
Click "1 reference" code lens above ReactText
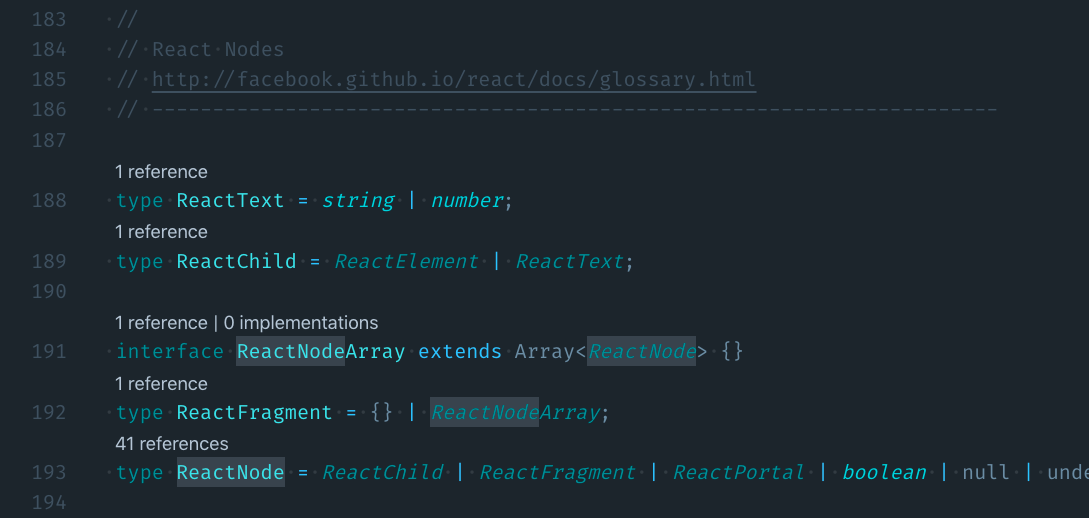pyautogui.click(x=161, y=172)
